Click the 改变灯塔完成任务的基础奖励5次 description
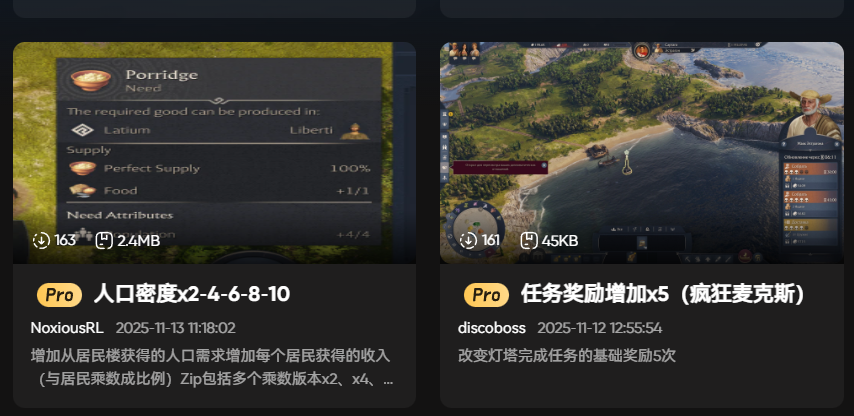 (x=567, y=356)
